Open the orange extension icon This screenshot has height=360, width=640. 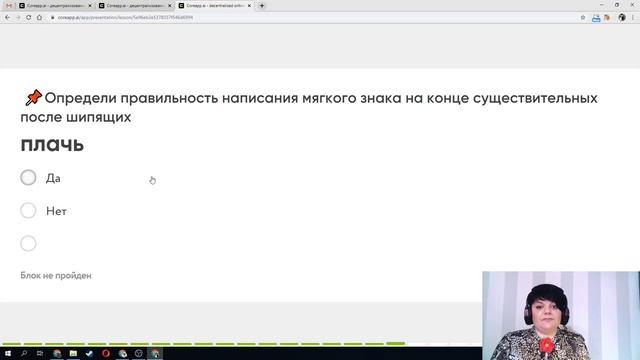[607, 18]
